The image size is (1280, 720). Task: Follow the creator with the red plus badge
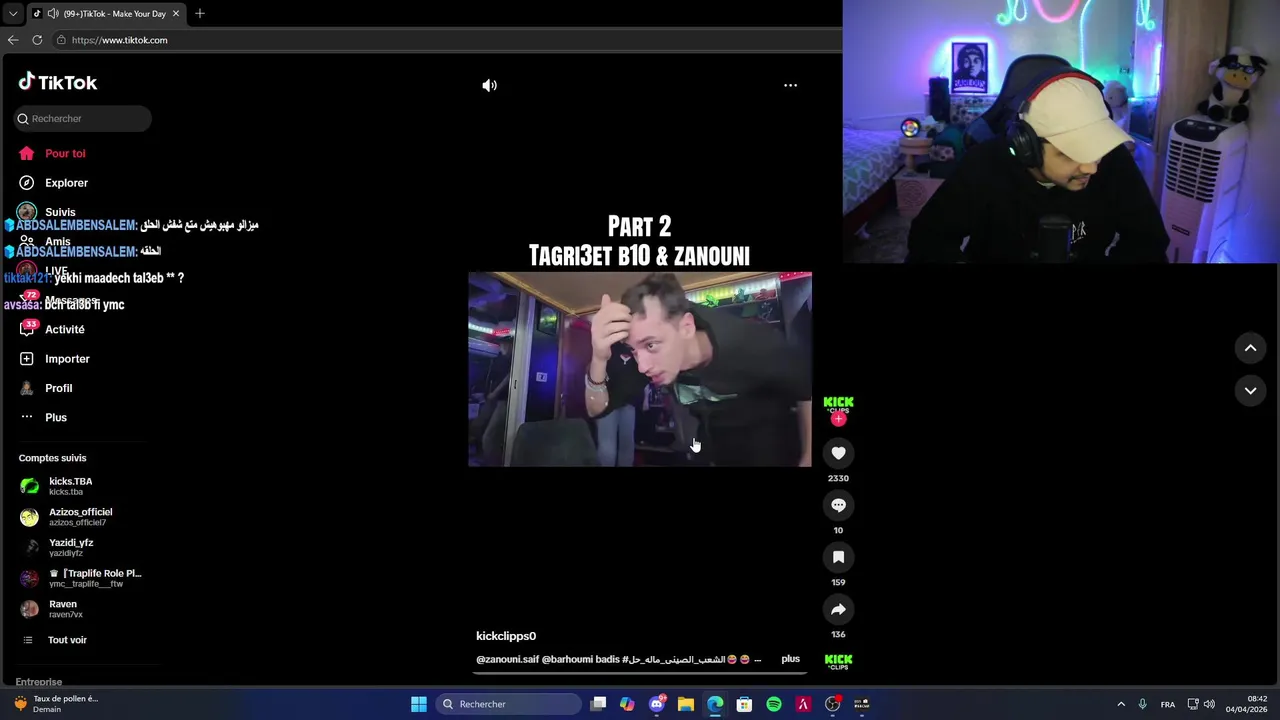(x=838, y=419)
